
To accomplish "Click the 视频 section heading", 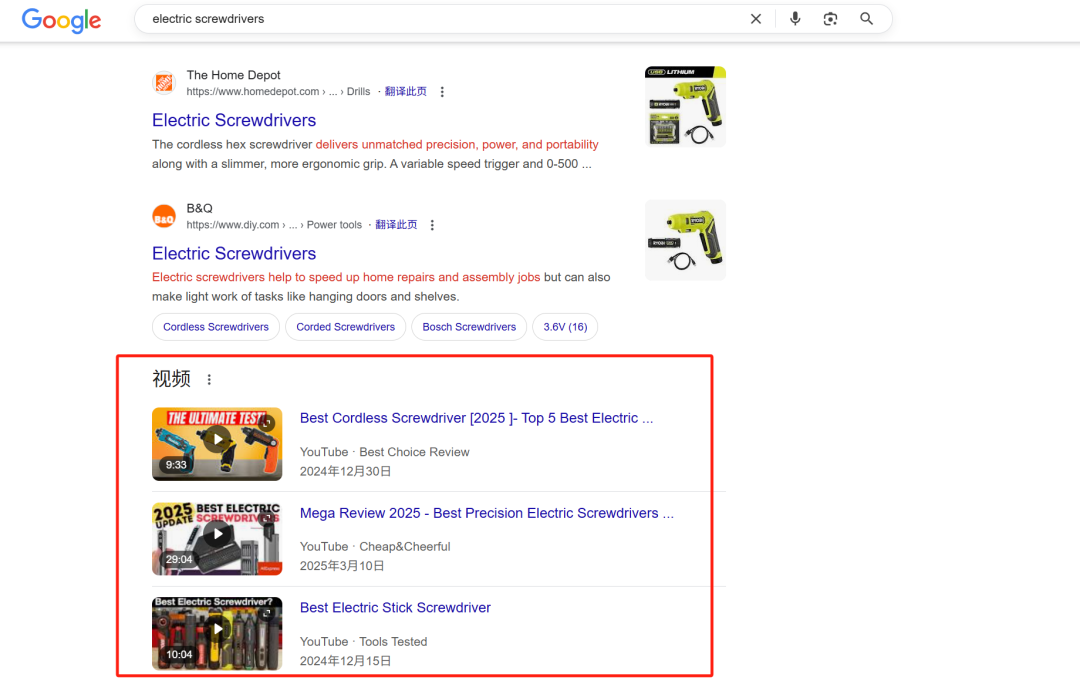I will (x=172, y=379).
